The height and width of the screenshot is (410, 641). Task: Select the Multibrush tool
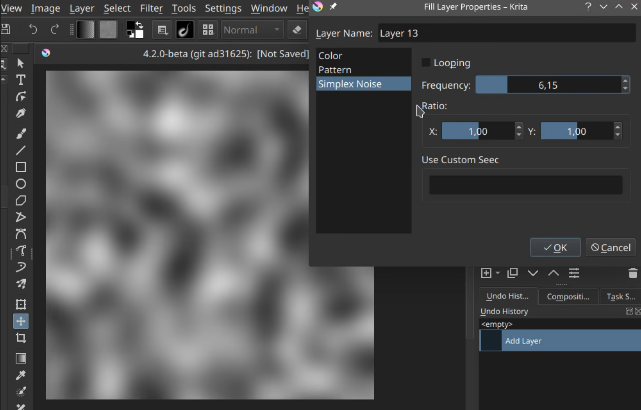21,284
